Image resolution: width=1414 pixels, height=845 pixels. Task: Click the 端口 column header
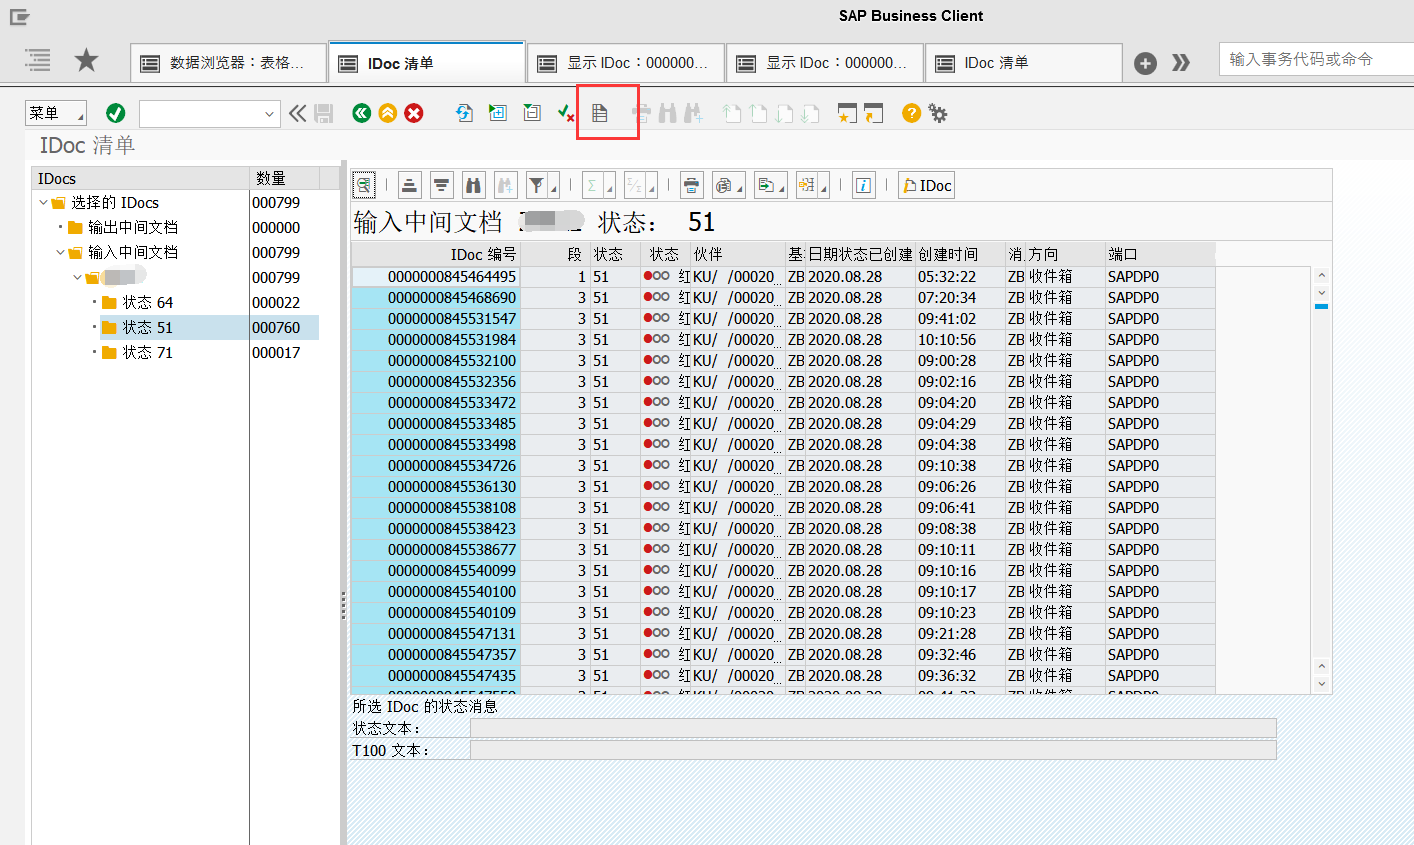tap(1160, 254)
